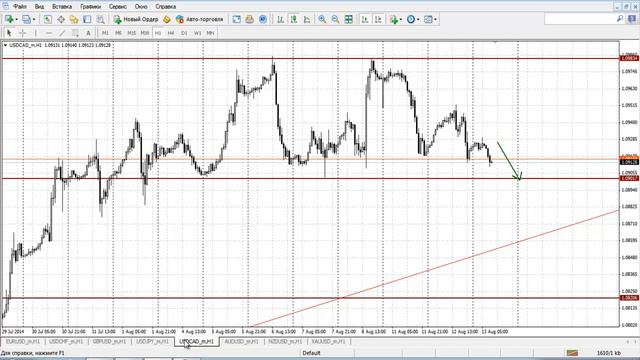Open the Вид menu
640x360 pixels.
pos(39,7)
